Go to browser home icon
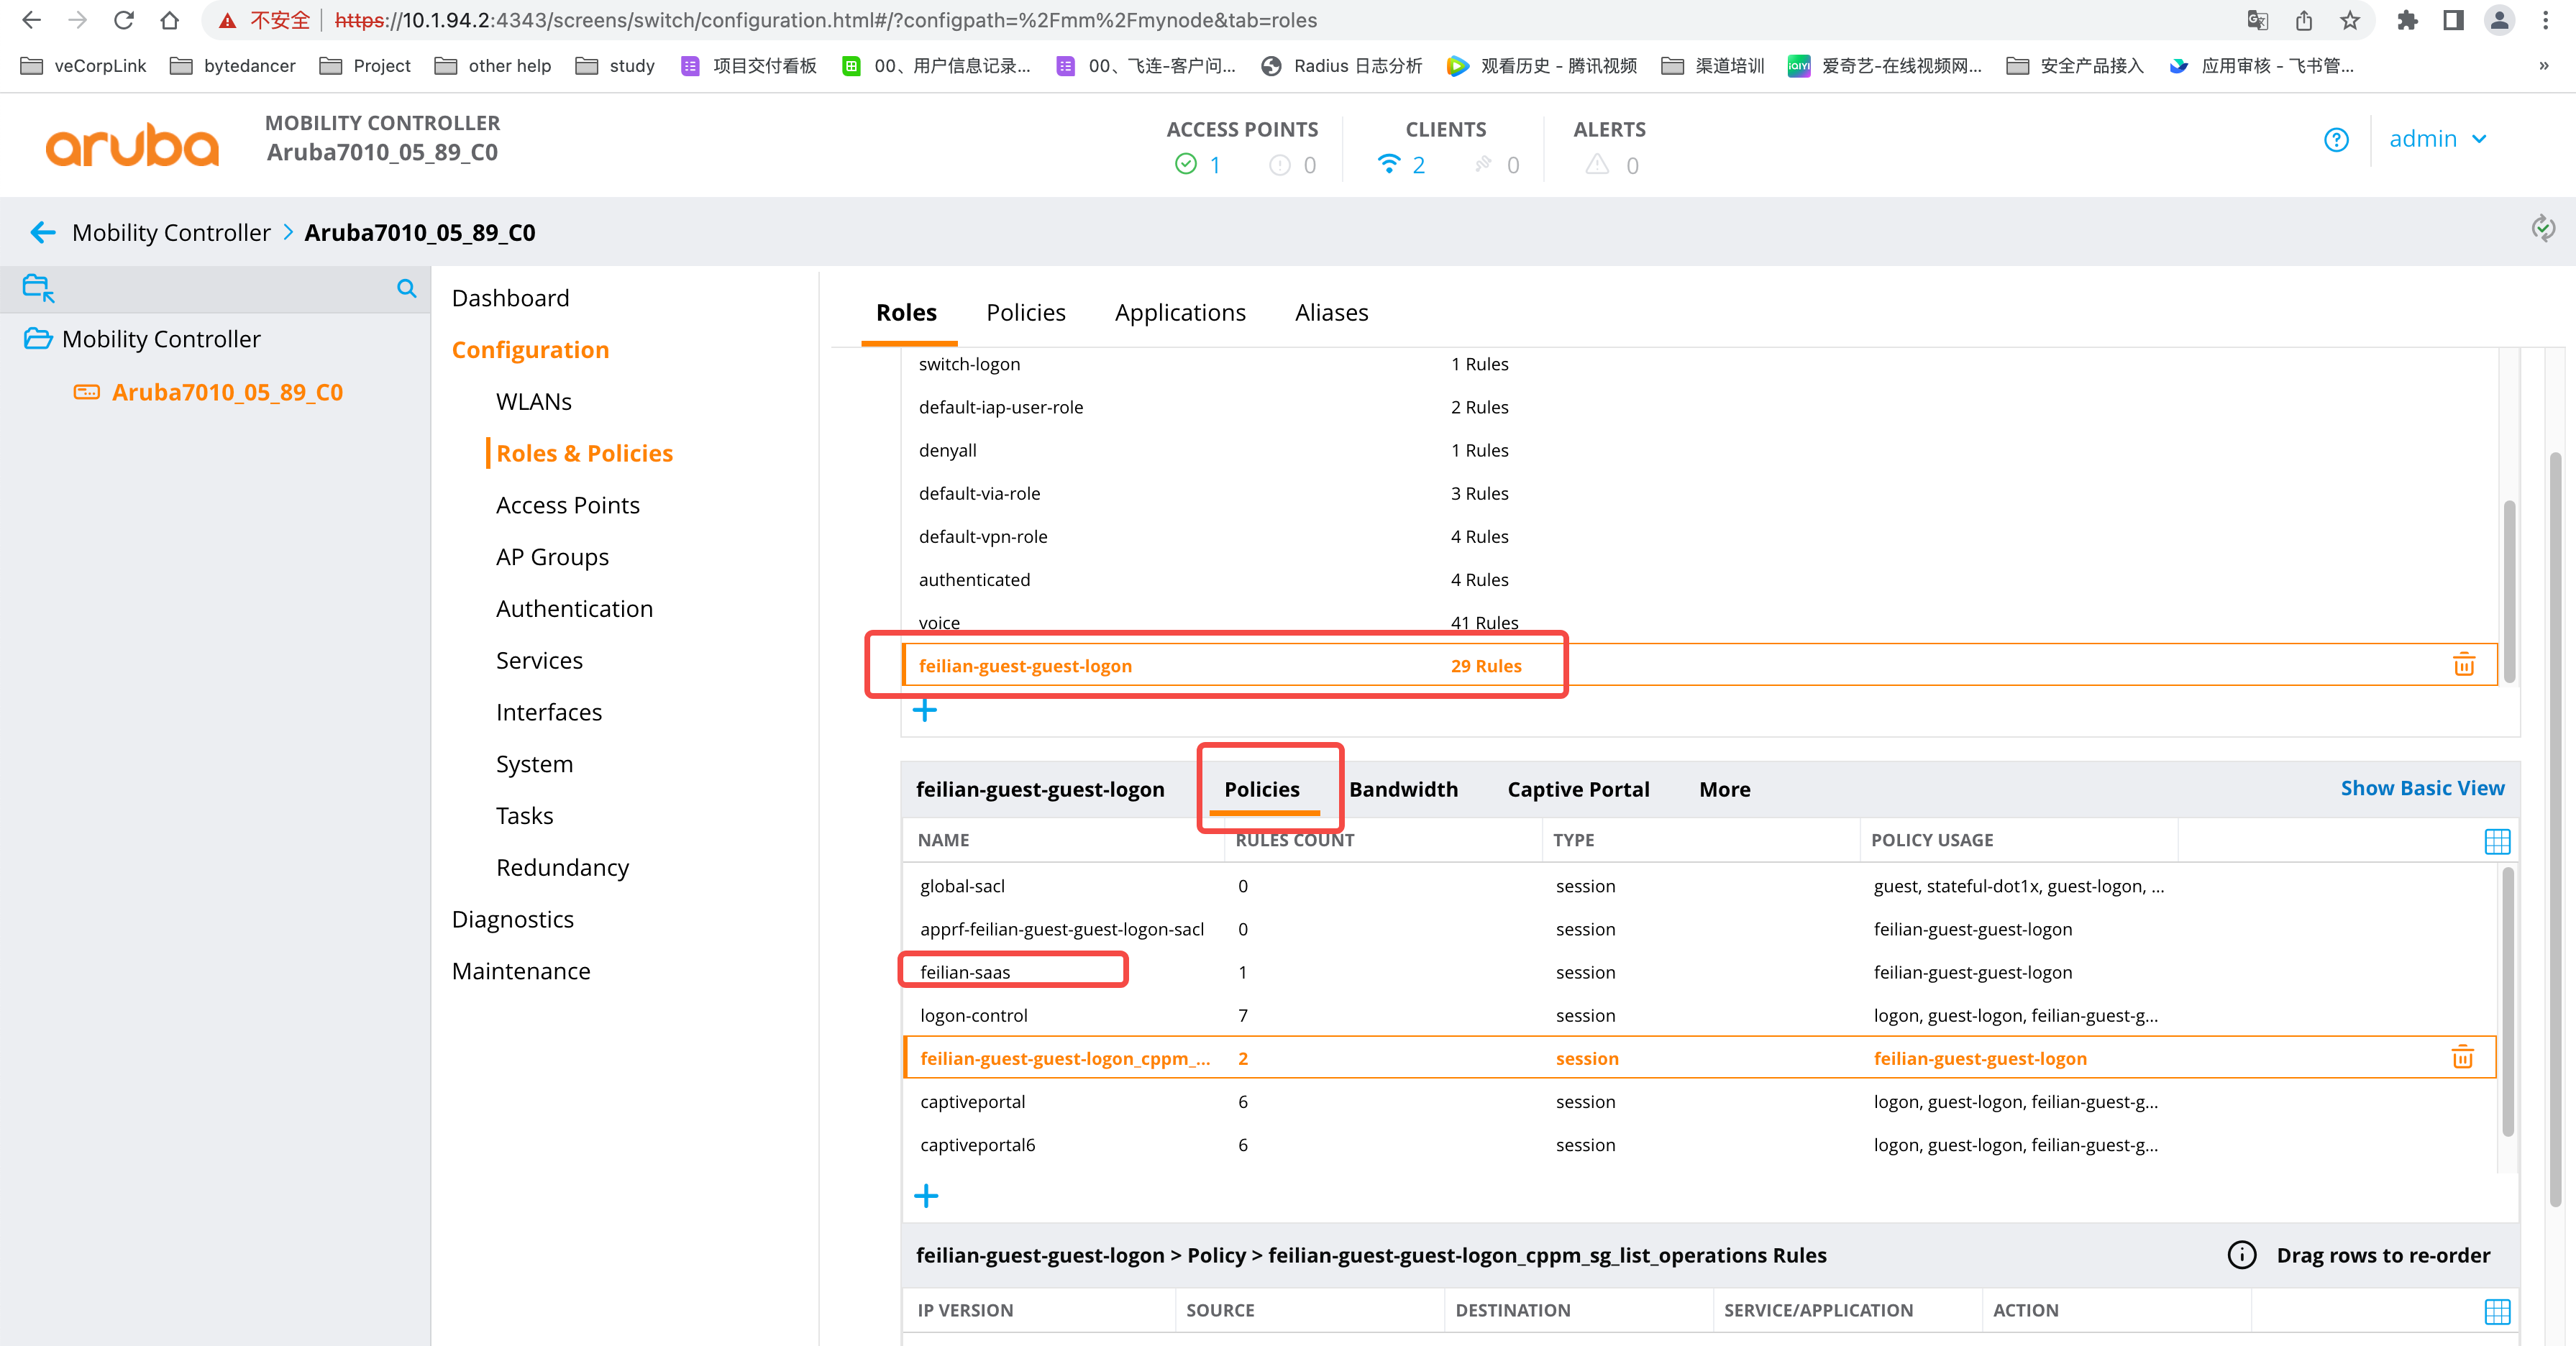Viewport: 2576px width, 1346px height. coord(170,20)
